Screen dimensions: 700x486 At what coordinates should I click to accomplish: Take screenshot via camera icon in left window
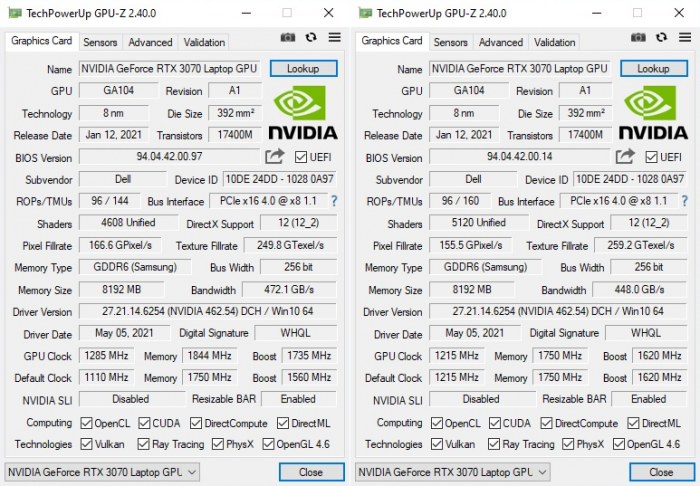(x=288, y=37)
